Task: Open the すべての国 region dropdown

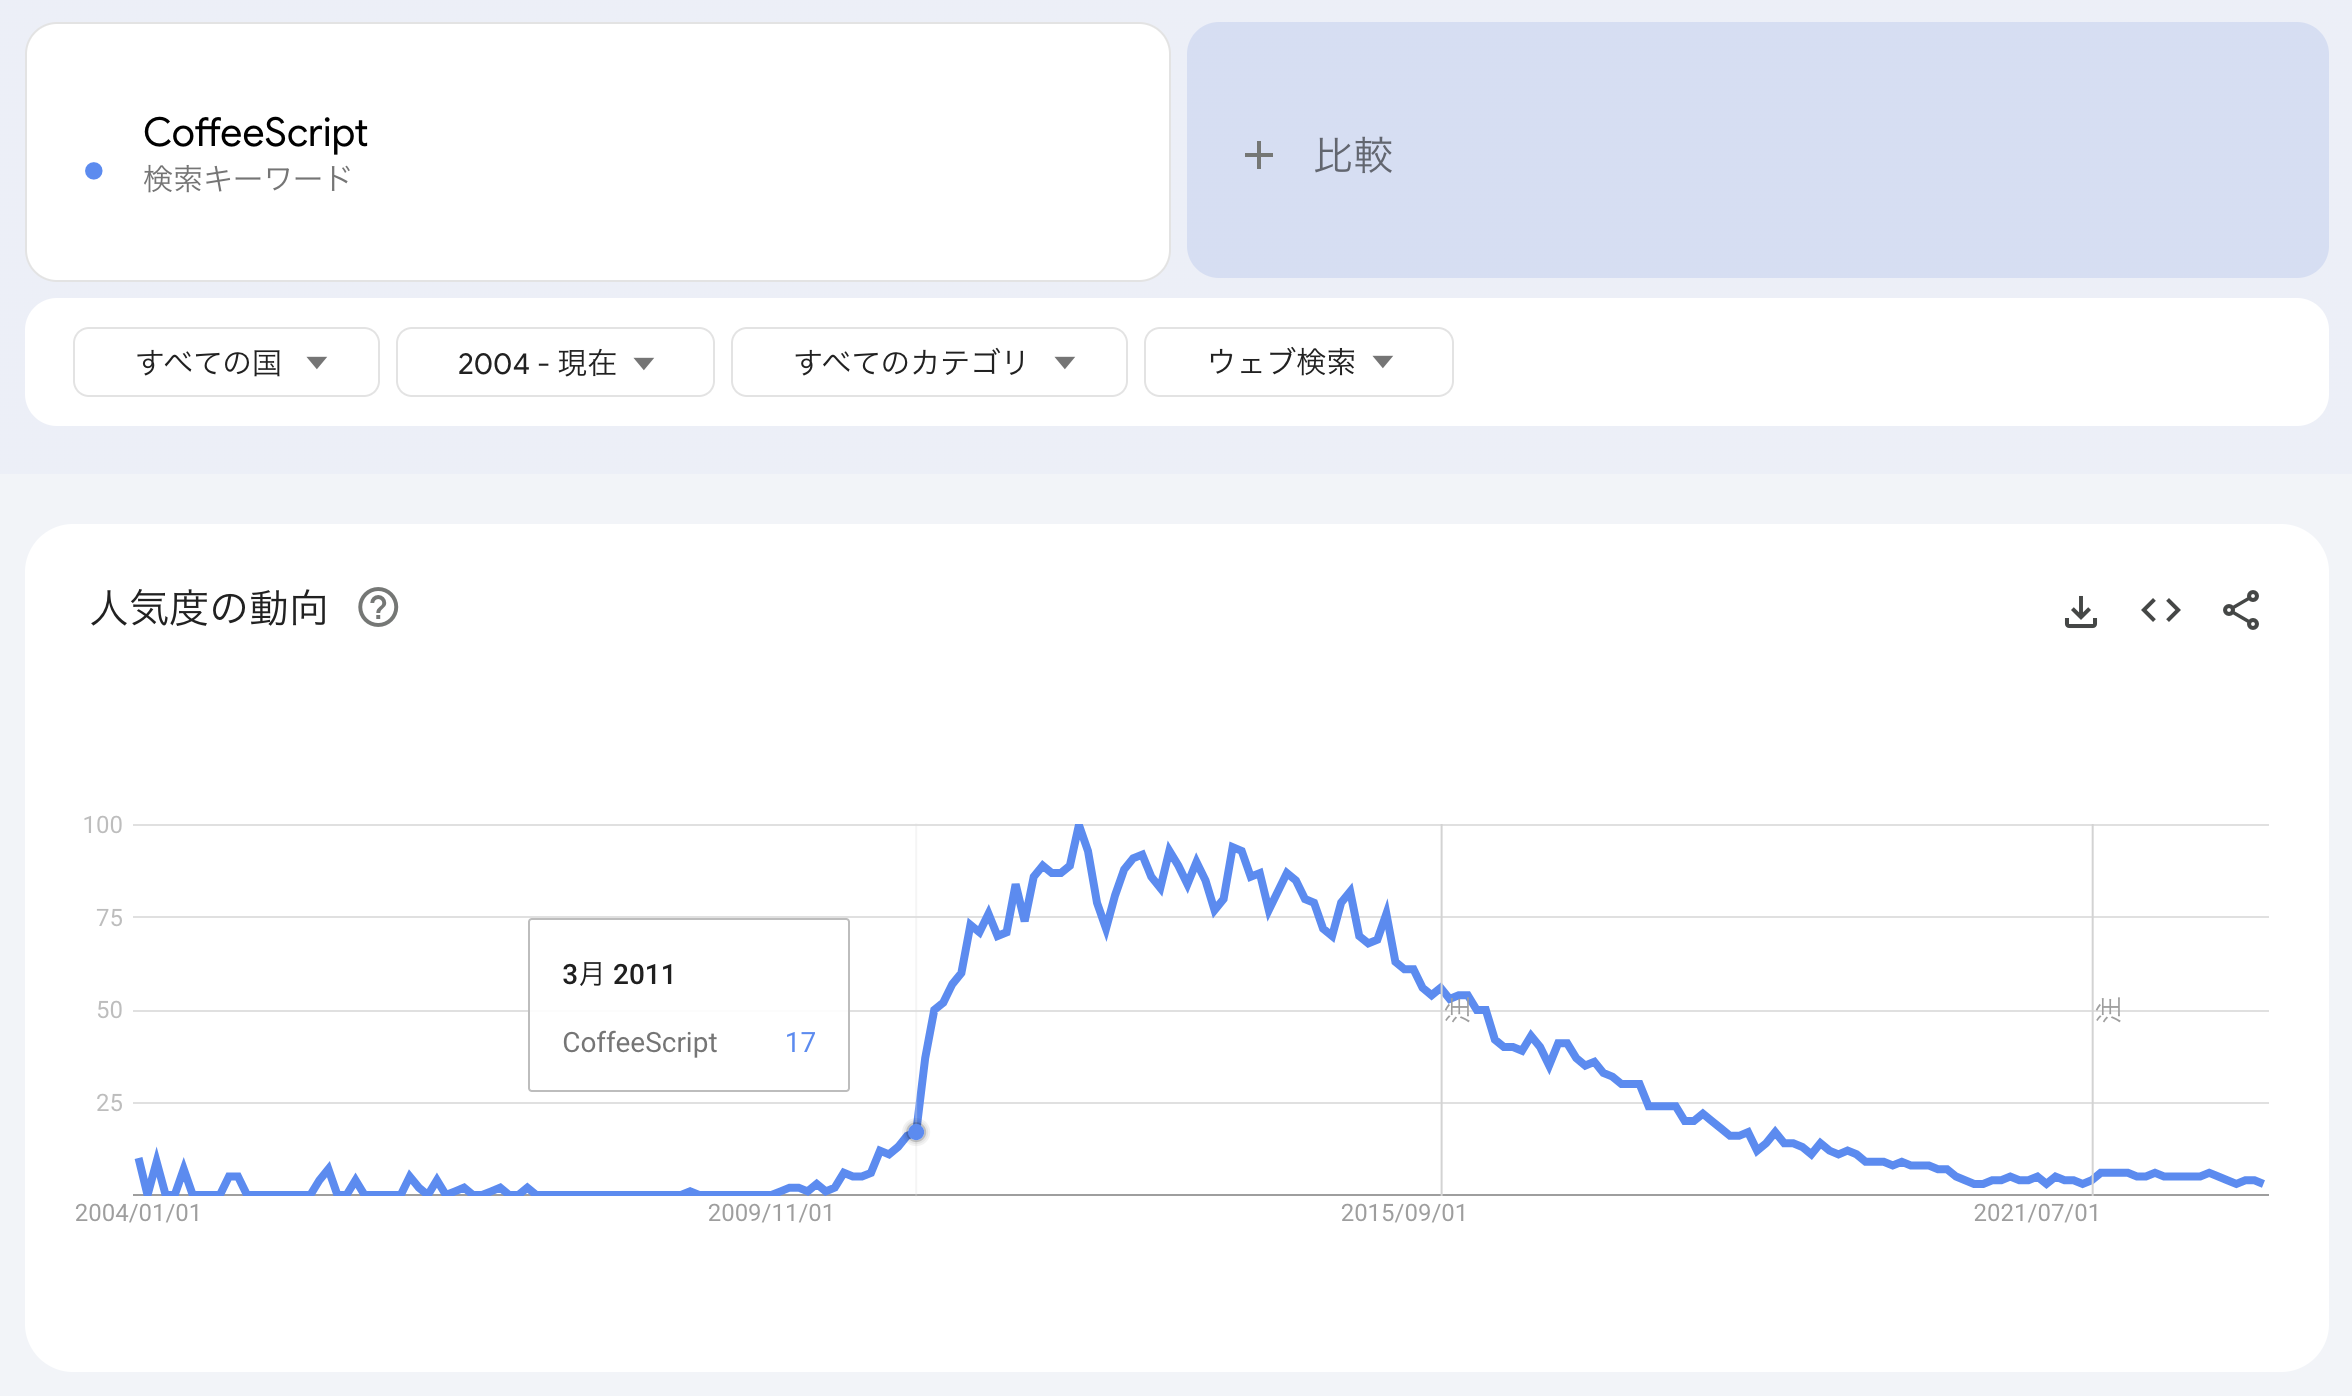Action: point(225,362)
